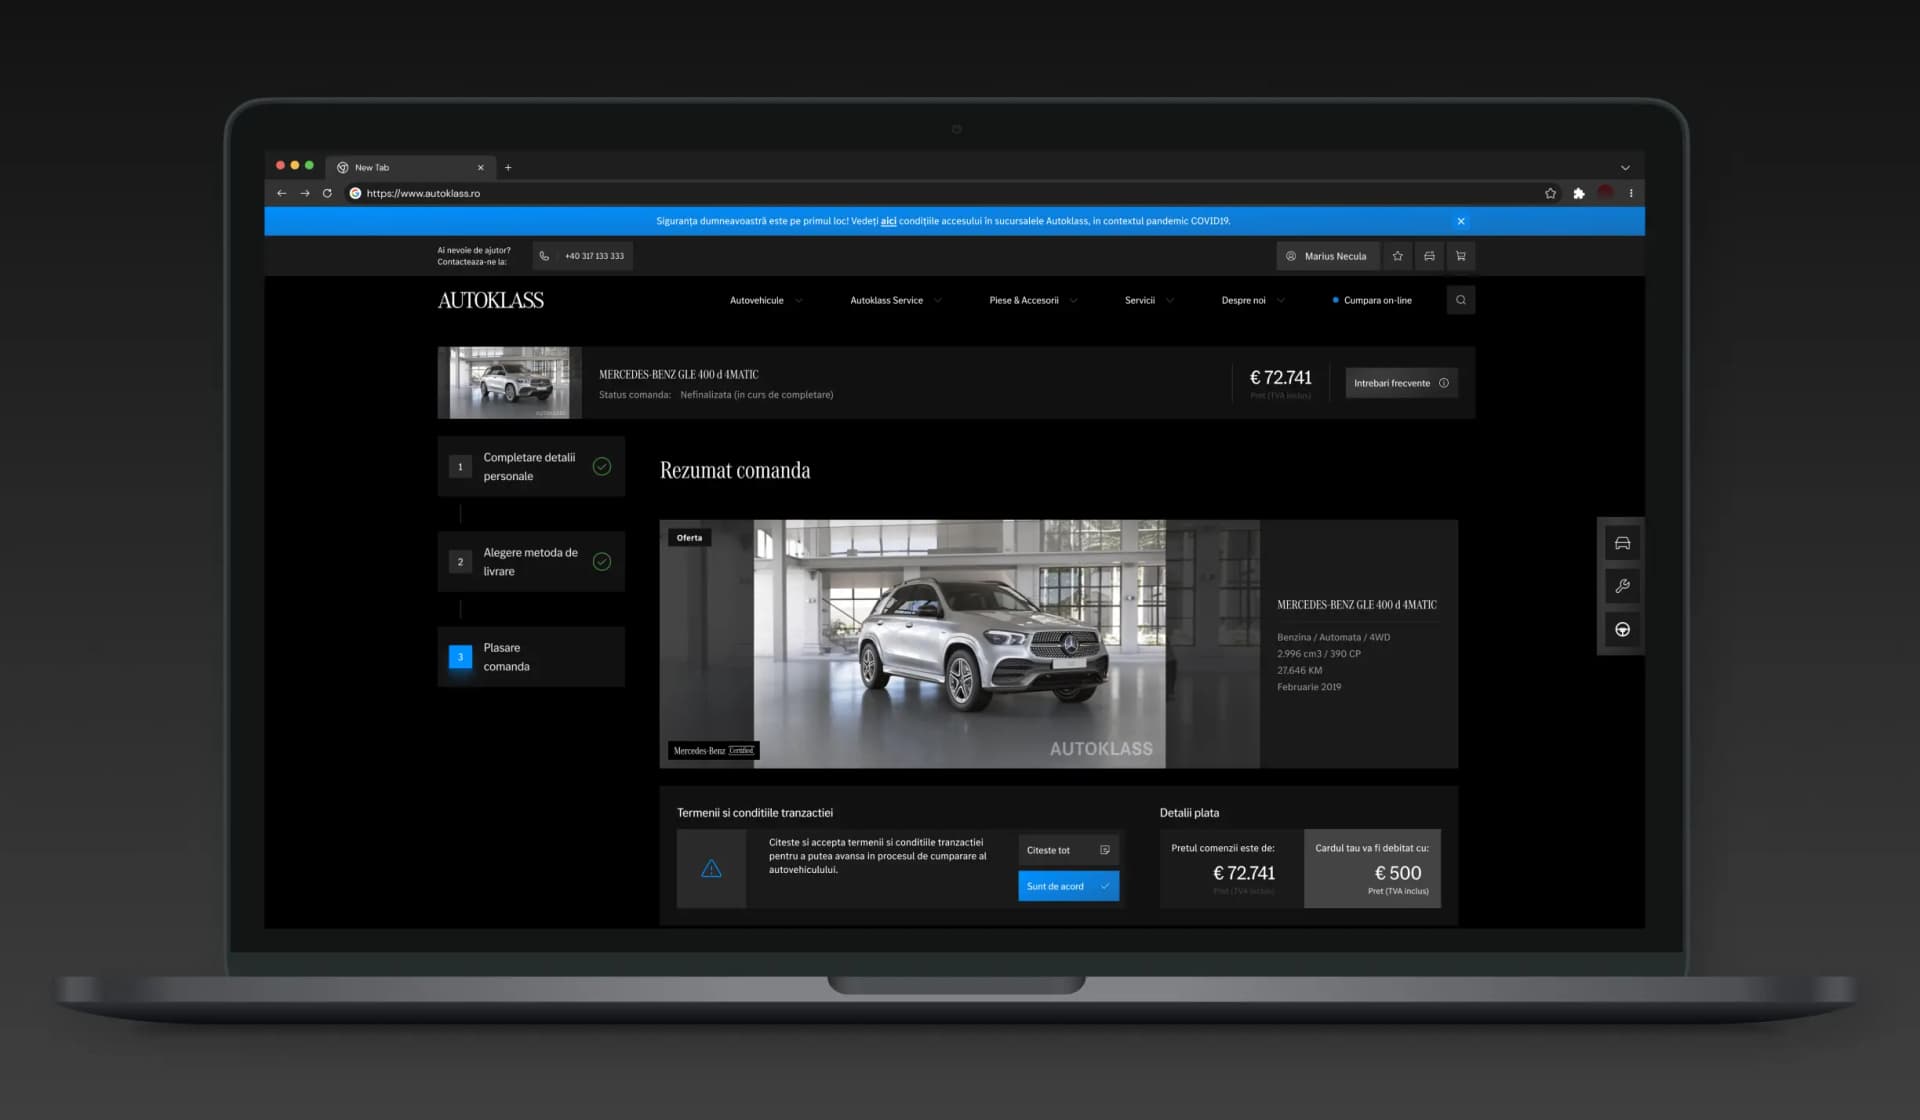The width and height of the screenshot is (1920, 1120).
Task: Select step 2 Alegere metoda de livrare
Action: [531, 562]
